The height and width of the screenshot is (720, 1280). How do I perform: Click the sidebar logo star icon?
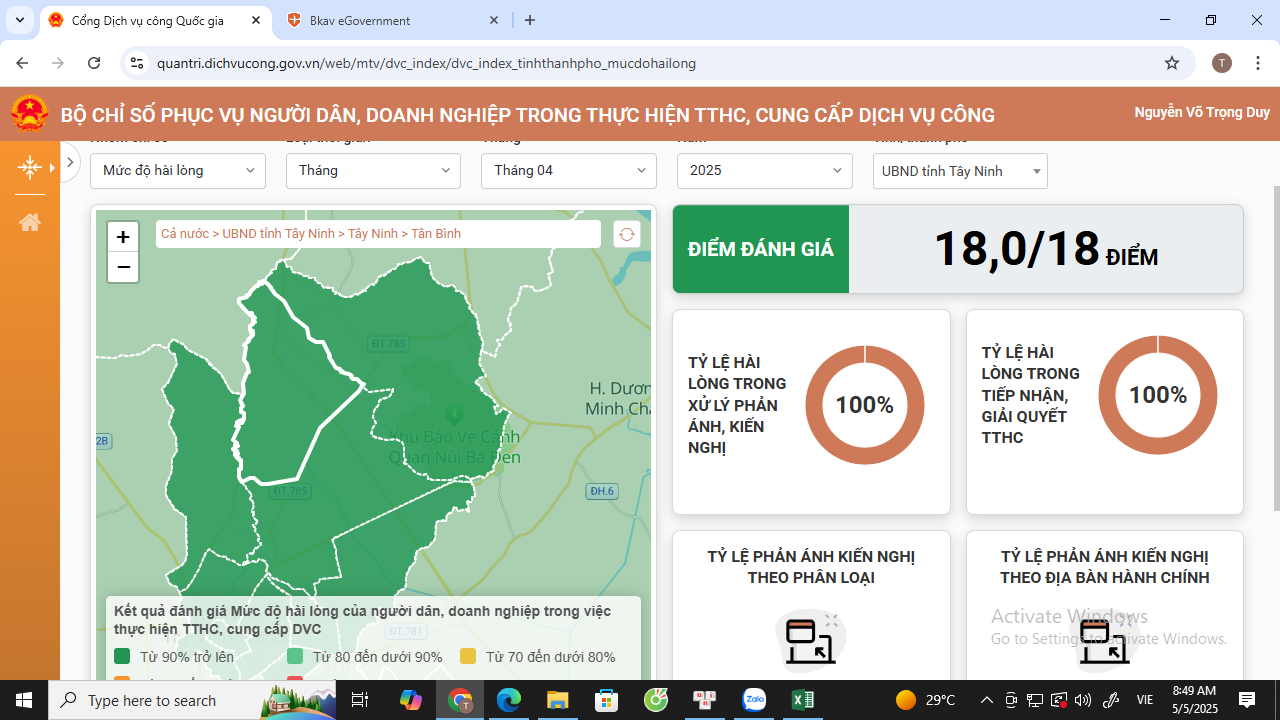(x=30, y=167)
